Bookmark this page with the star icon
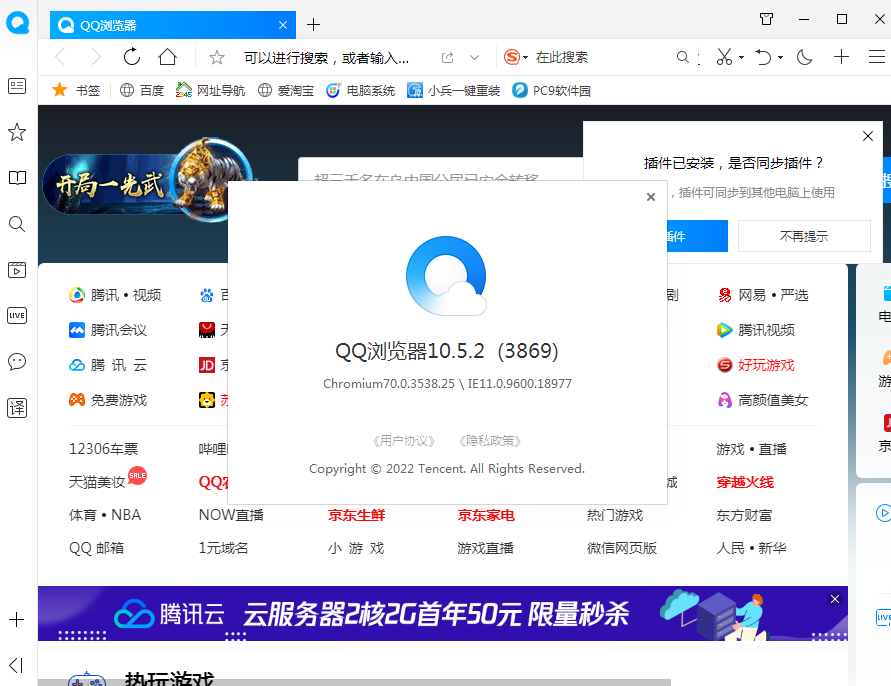891x686 pixels. (x=216, y=57)
